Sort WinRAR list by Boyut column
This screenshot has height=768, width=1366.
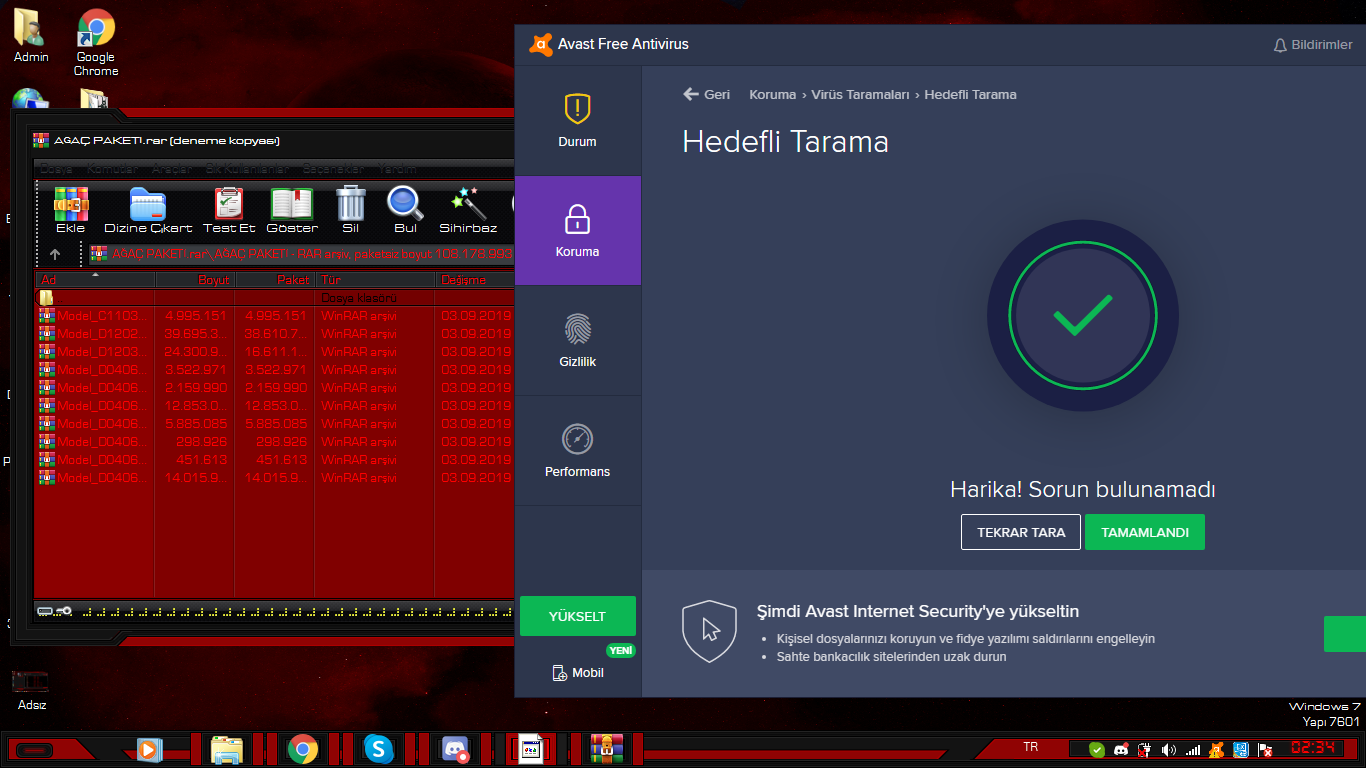[195, 280]
